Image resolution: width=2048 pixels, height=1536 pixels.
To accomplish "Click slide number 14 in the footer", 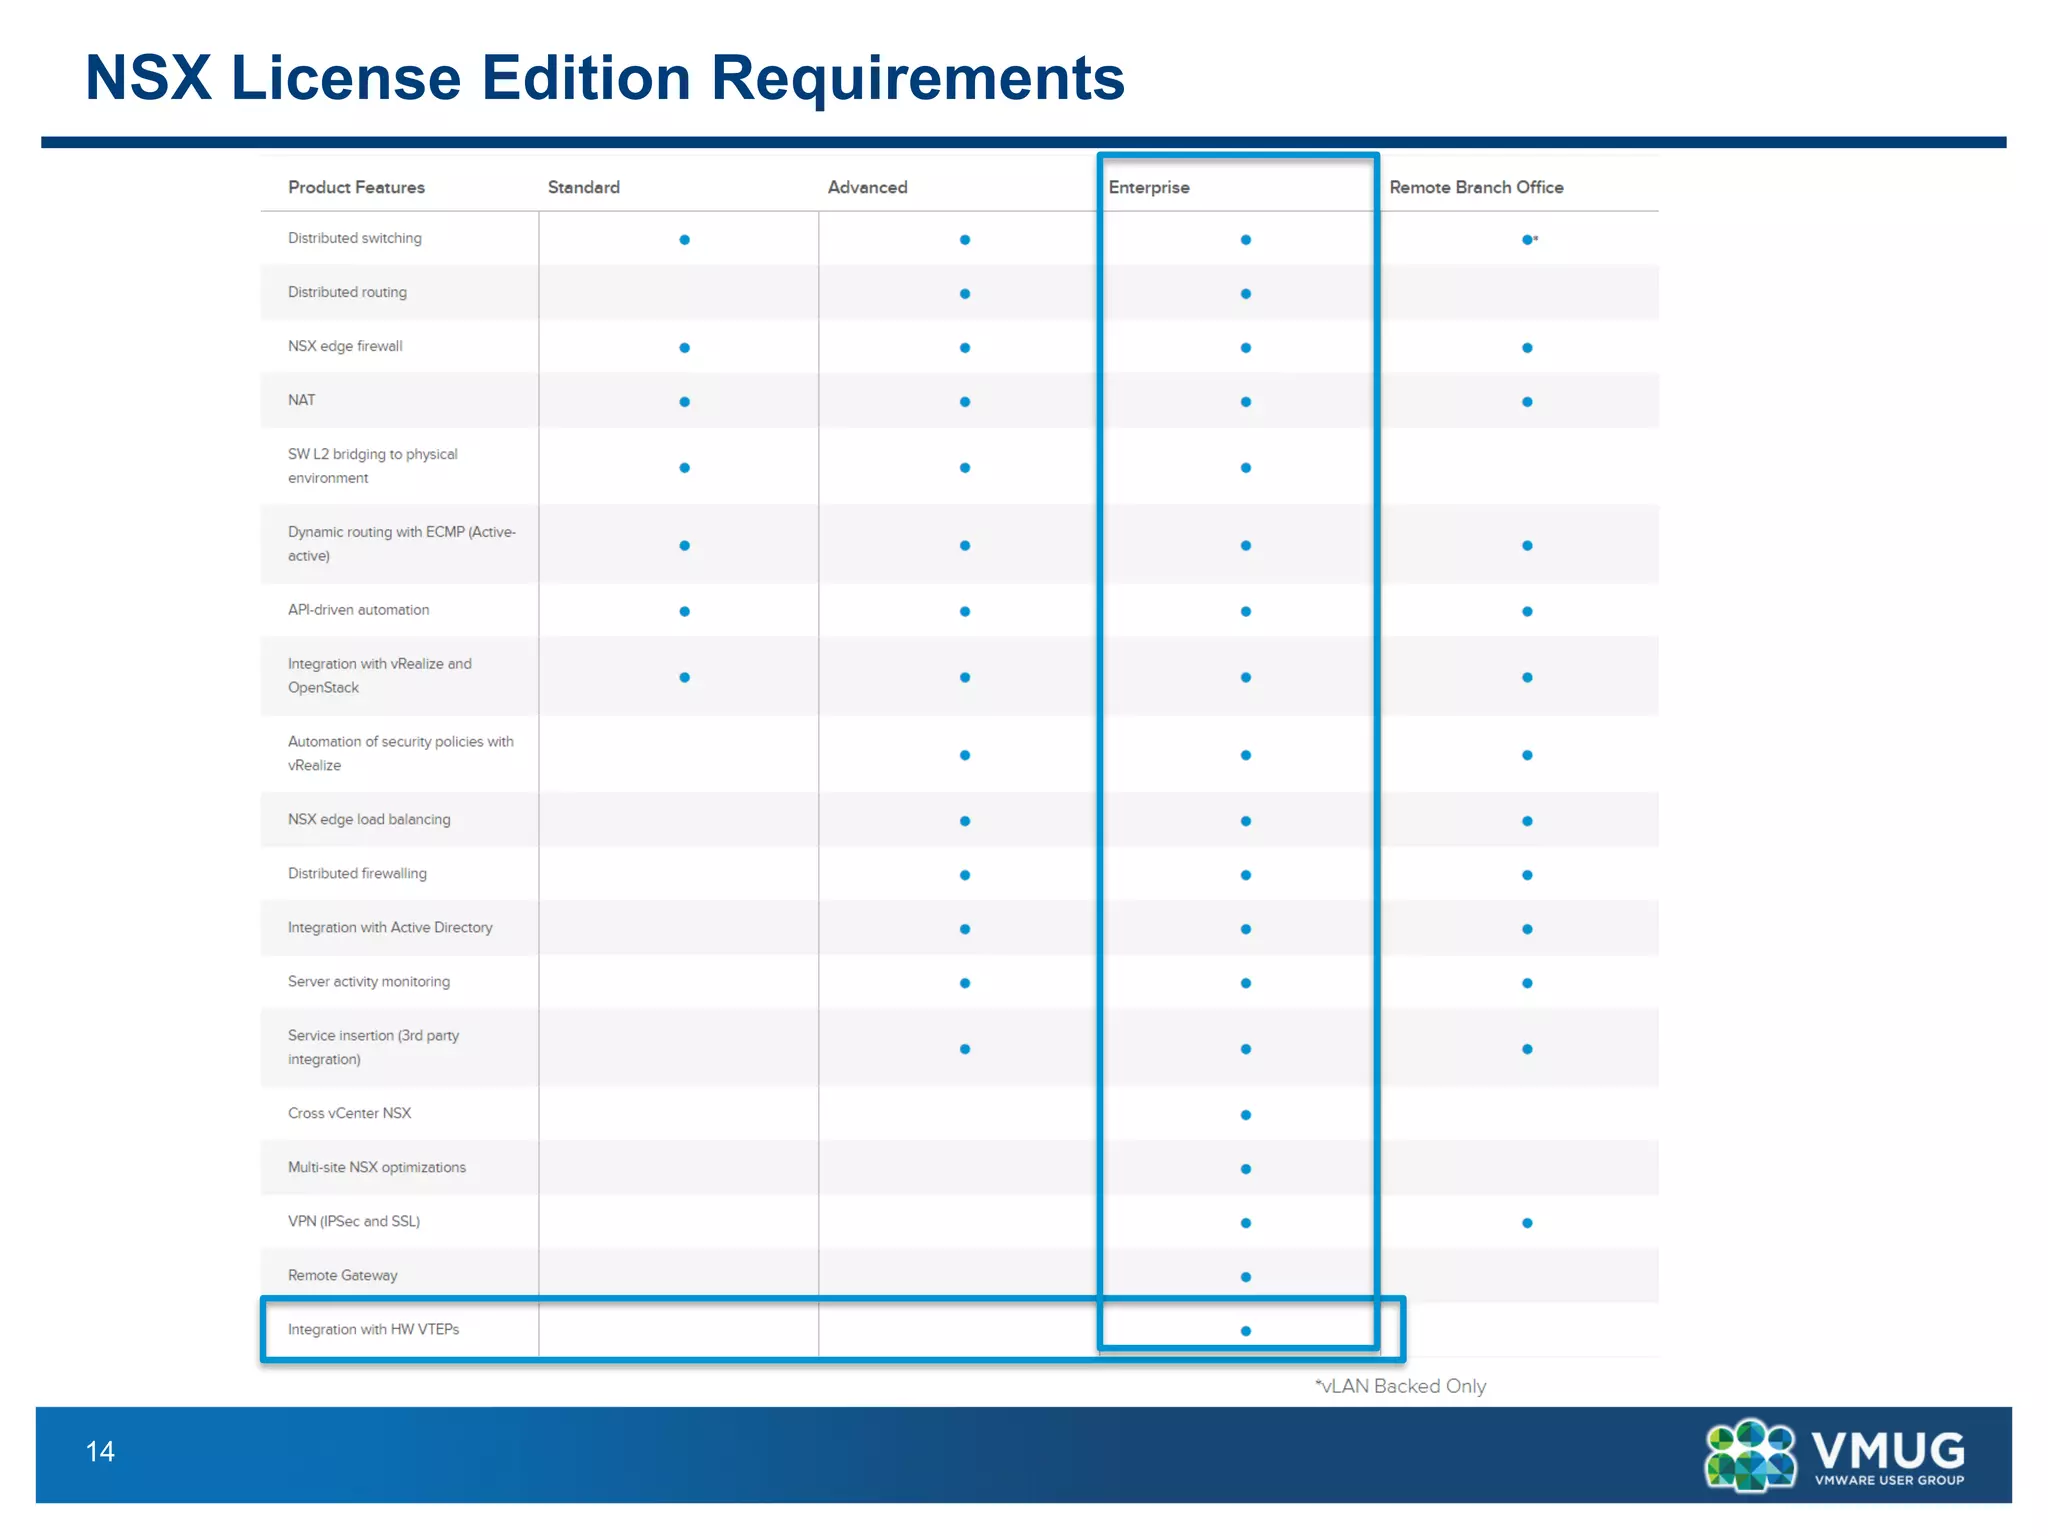I will tap(100, 1452).
